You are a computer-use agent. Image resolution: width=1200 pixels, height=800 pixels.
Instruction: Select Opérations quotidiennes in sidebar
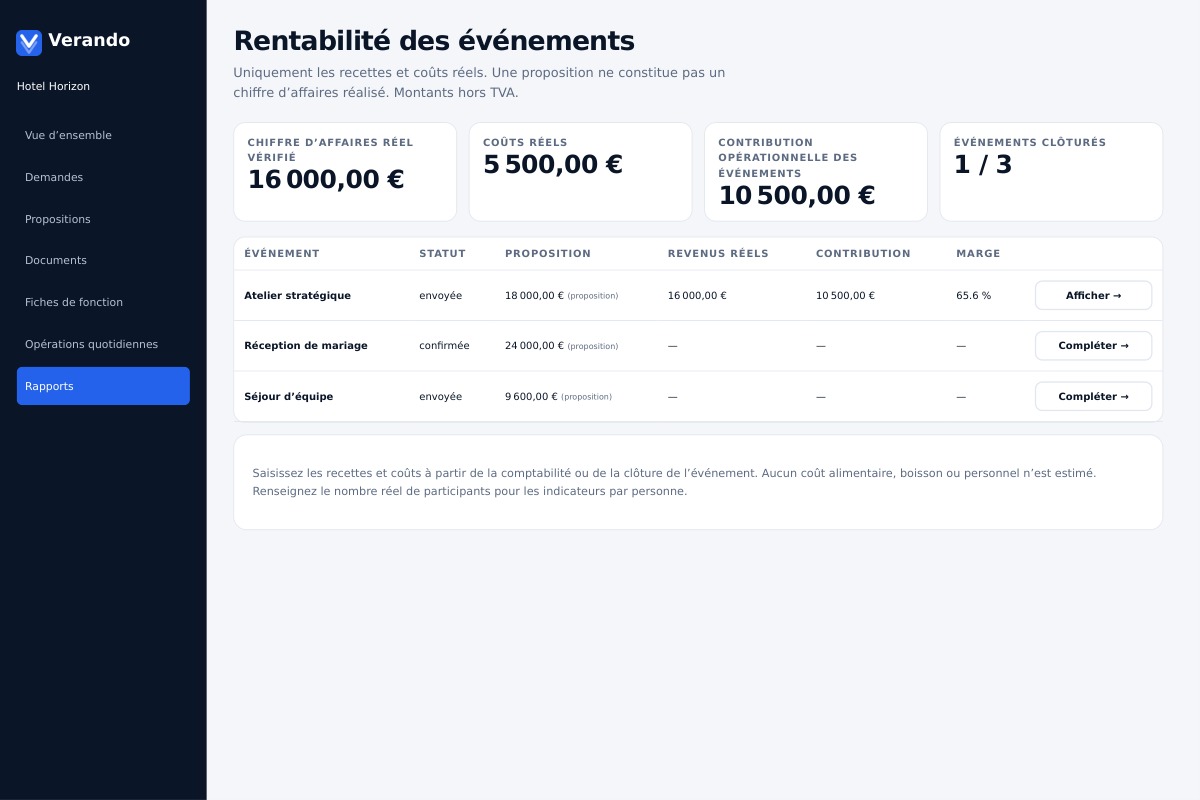pos(103,344)
